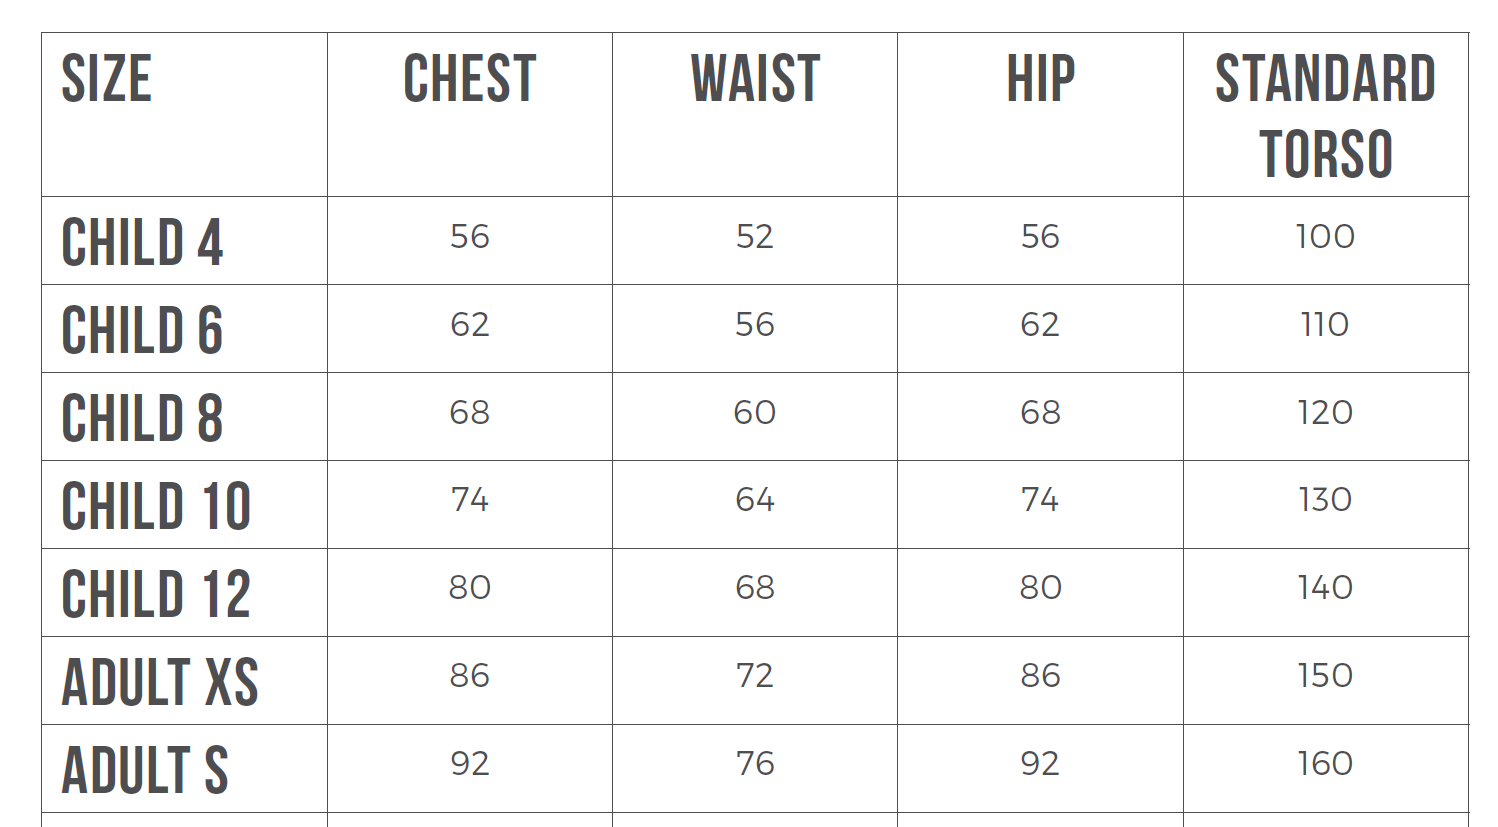Viewport: 1498px width, 827px height.
Task: Click the CHILD 10 row label
Action: coord(156,507)
